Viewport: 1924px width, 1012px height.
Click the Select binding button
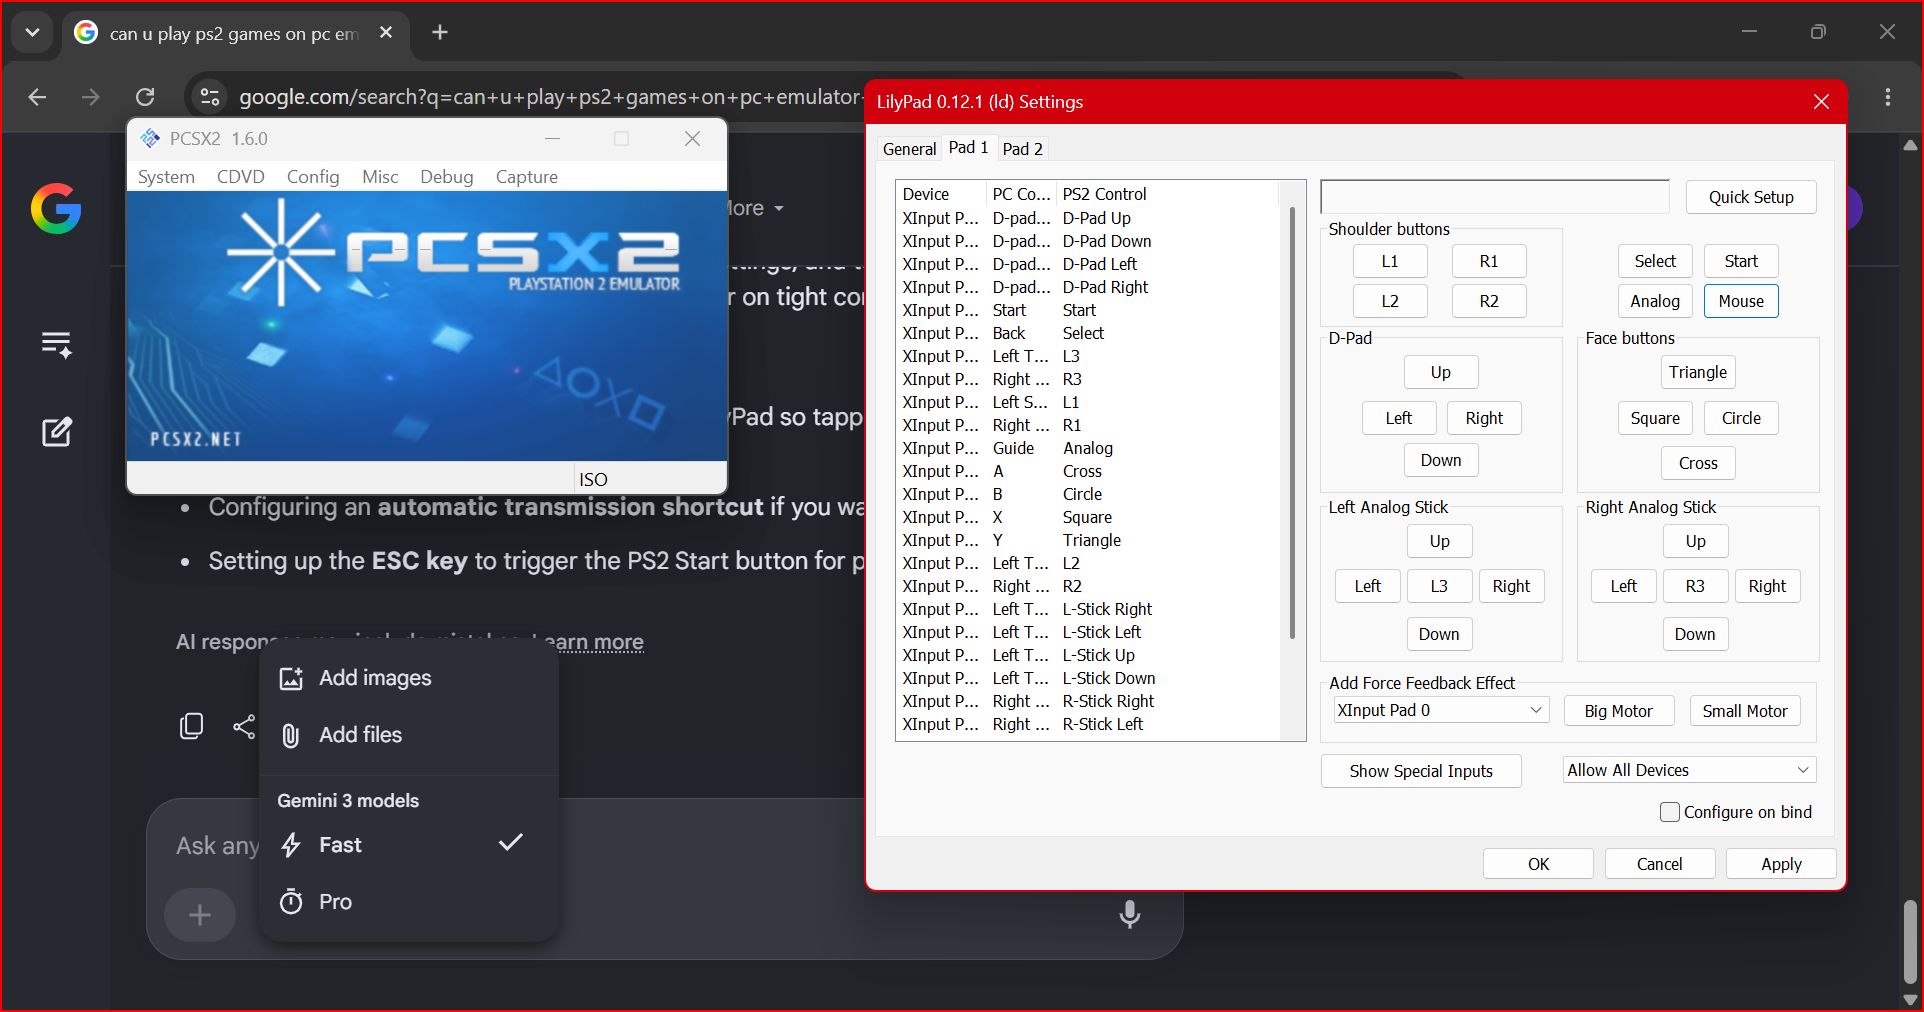1655,261
